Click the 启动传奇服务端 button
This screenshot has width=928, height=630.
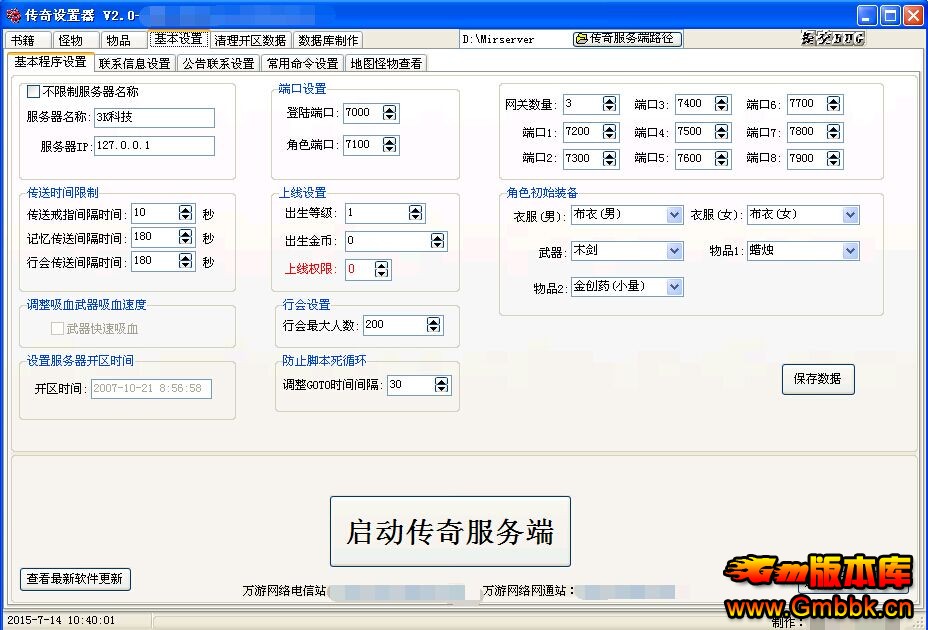point(450,531)
